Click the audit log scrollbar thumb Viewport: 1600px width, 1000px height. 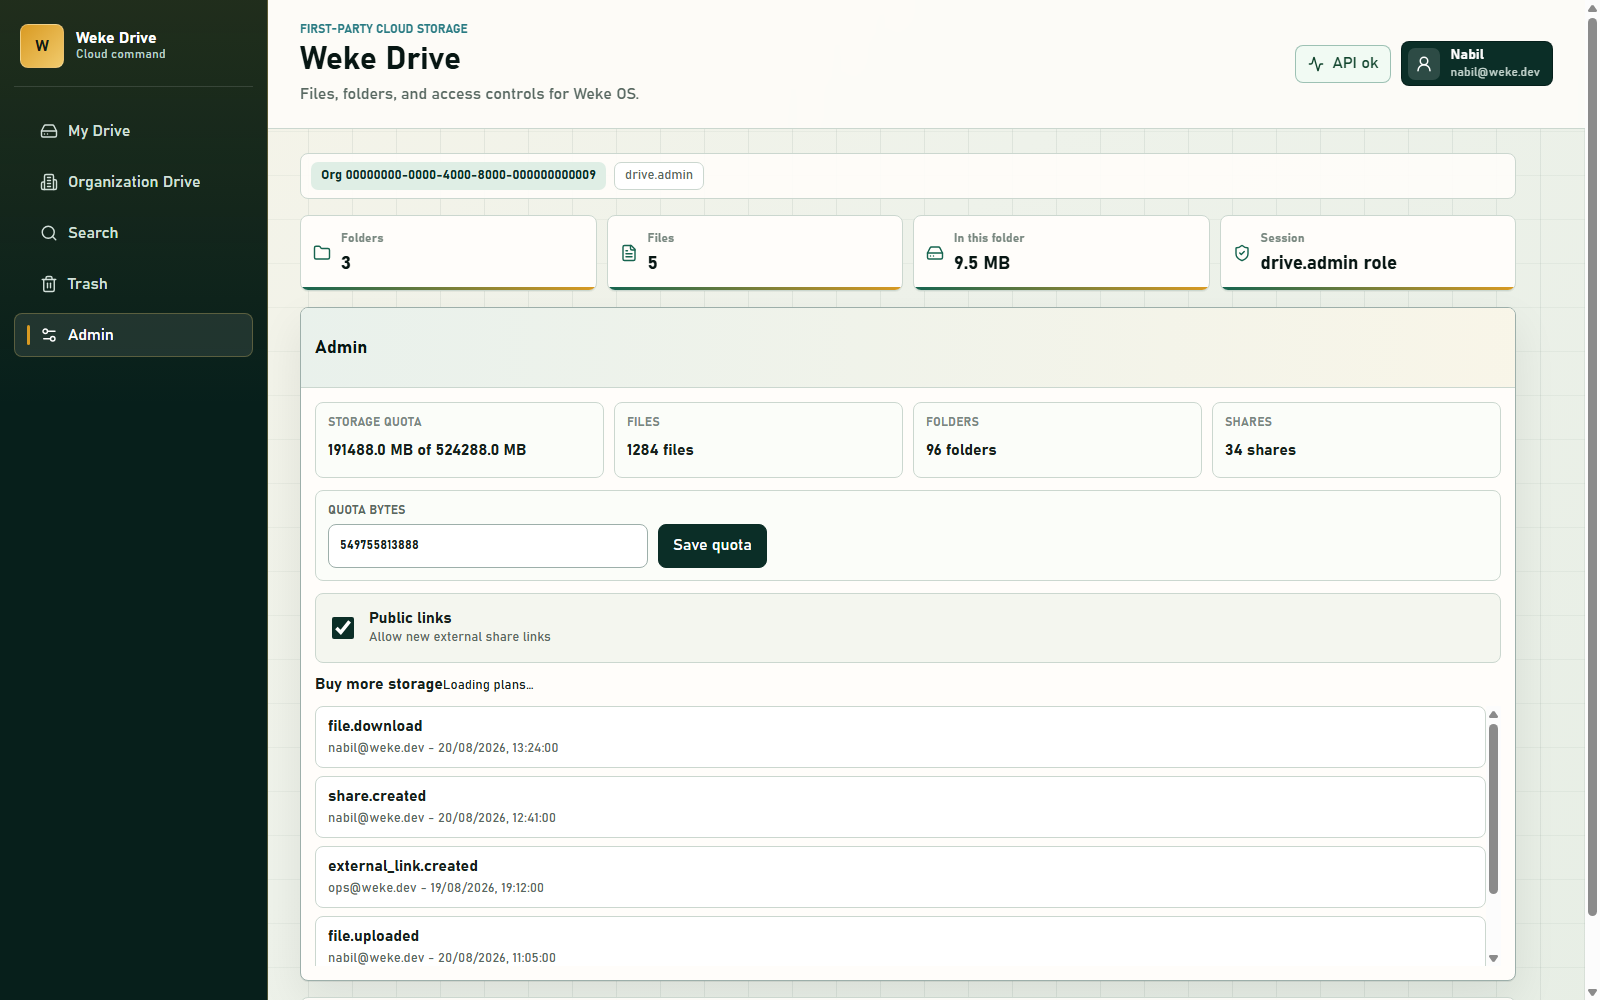(x=1493, y=808)
